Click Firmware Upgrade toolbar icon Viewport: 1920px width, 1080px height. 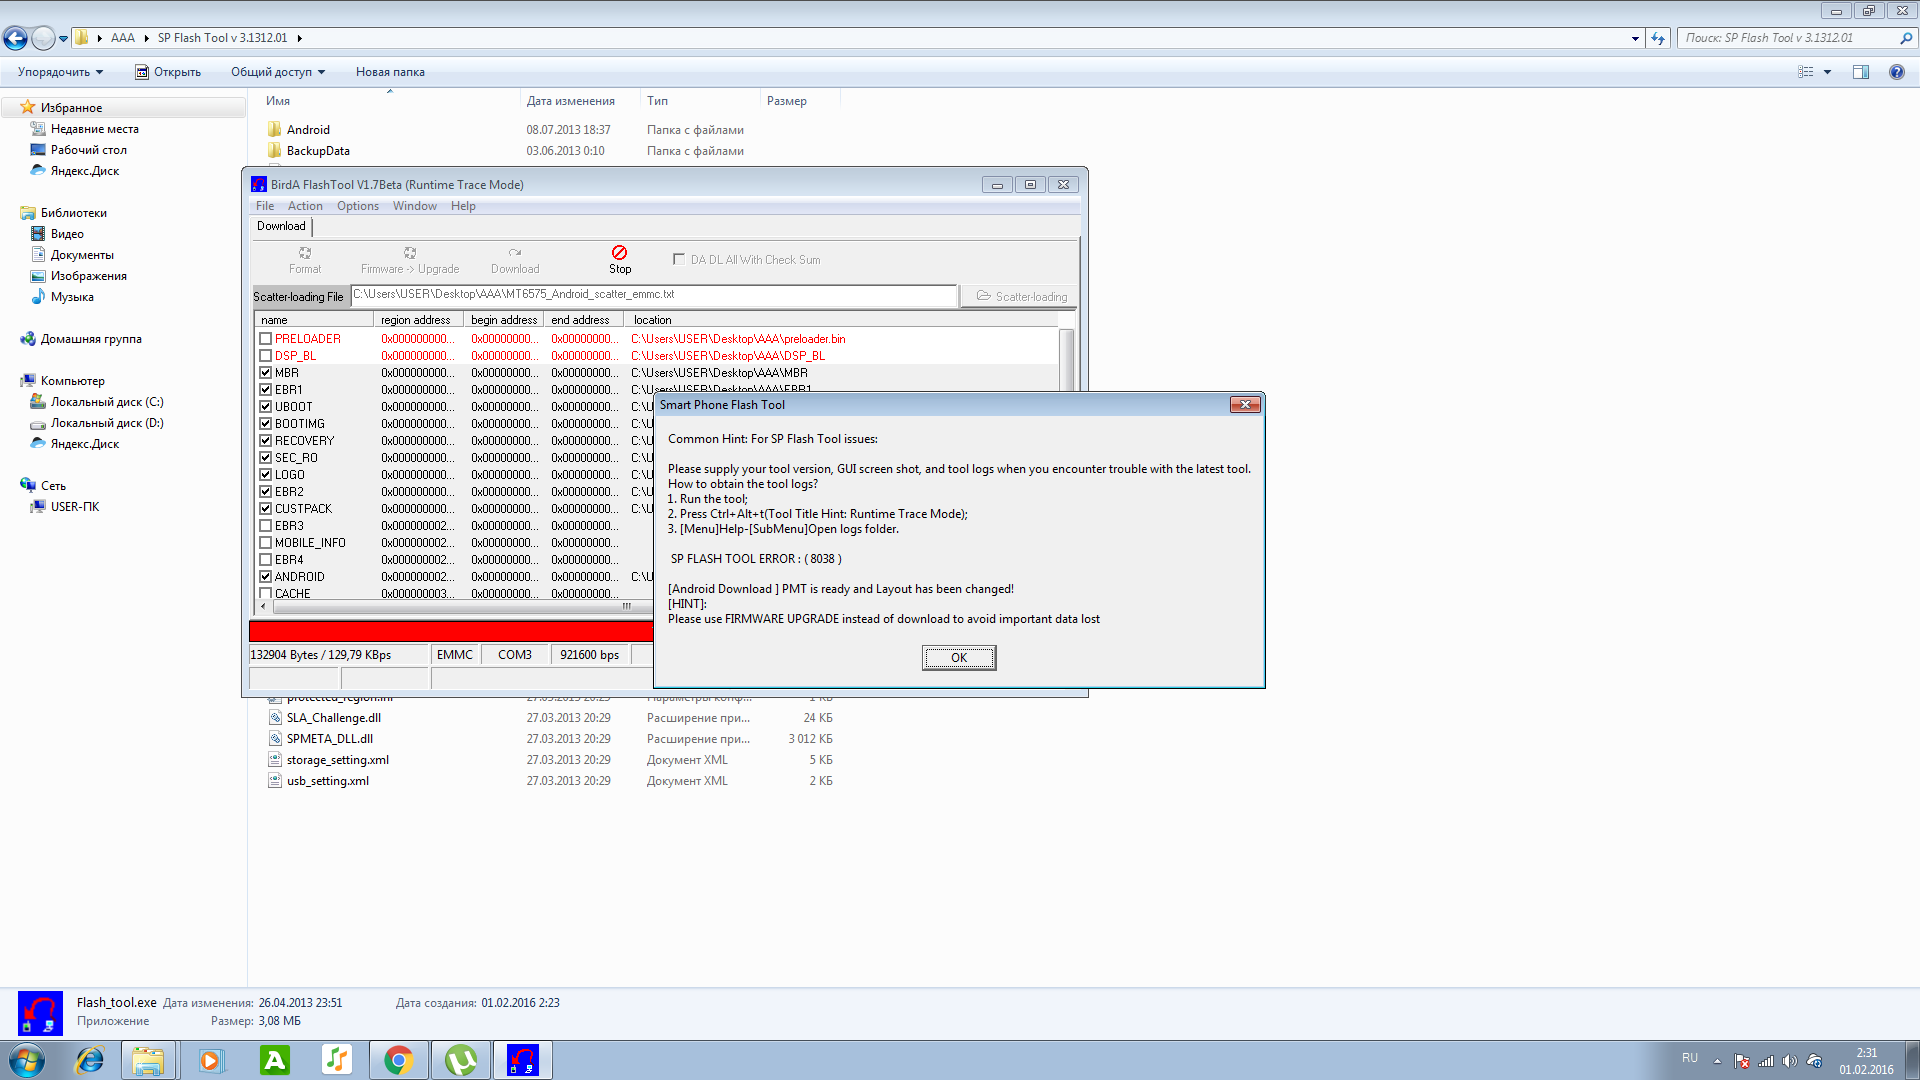pyautogui.click(x=410, y=254)
